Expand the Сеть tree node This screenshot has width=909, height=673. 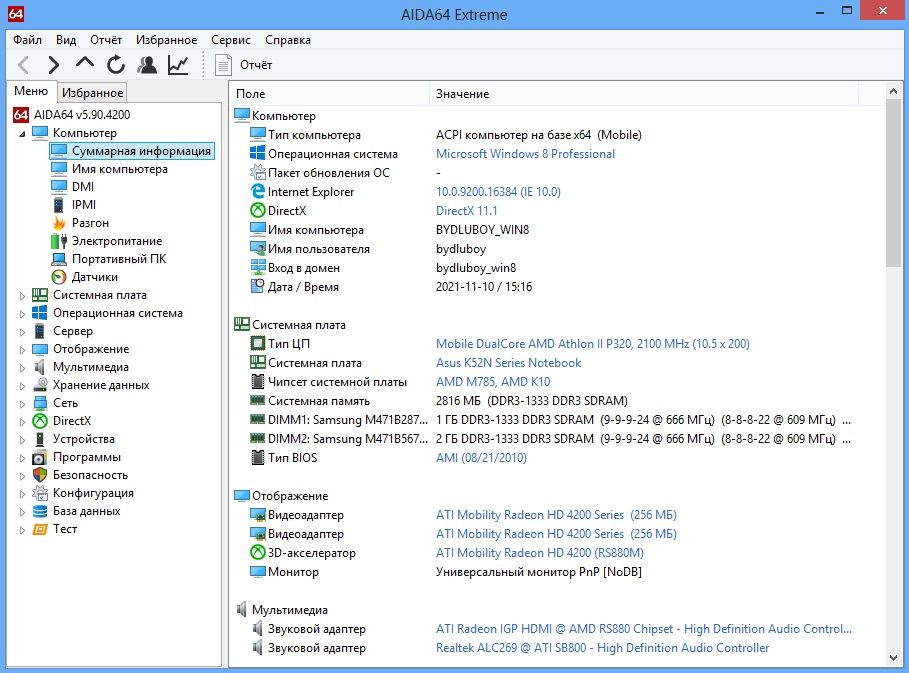click(x=22, y=403)
